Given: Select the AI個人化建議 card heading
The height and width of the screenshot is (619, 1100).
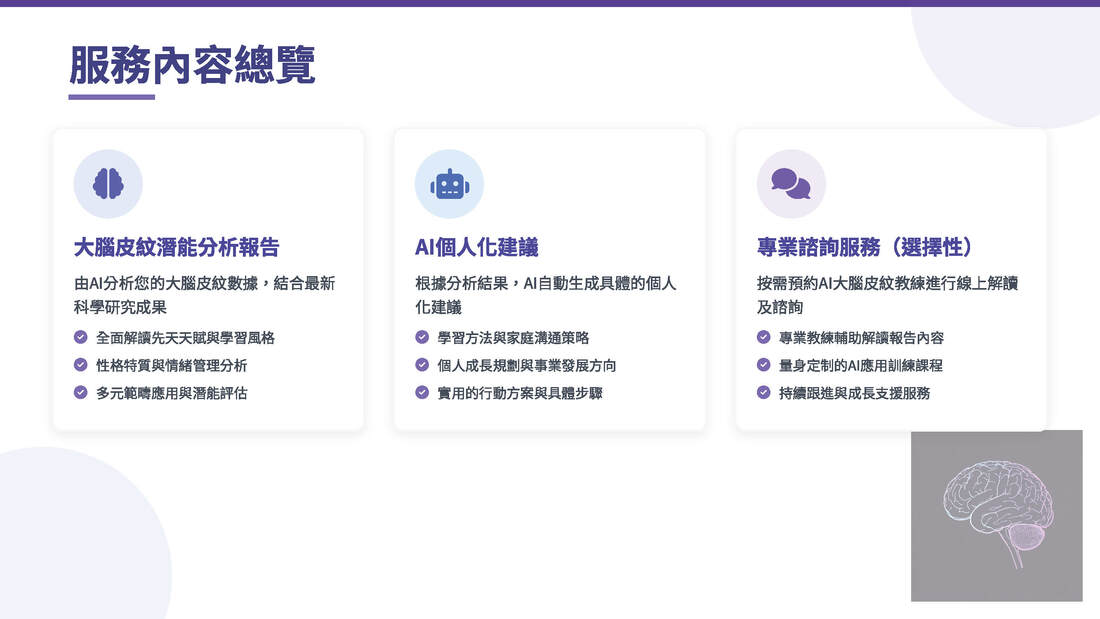Looking at the screenshot, I should [476, 247].
